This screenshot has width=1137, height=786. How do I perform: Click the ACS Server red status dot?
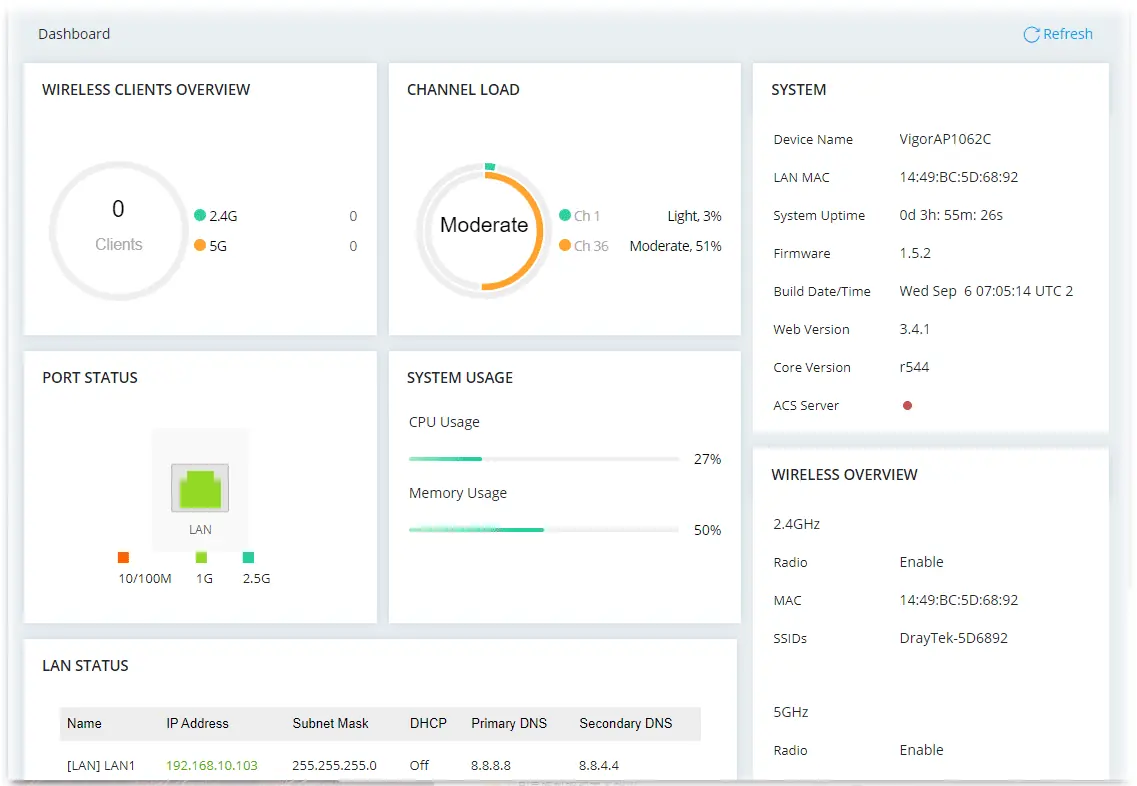click(907, 405)
